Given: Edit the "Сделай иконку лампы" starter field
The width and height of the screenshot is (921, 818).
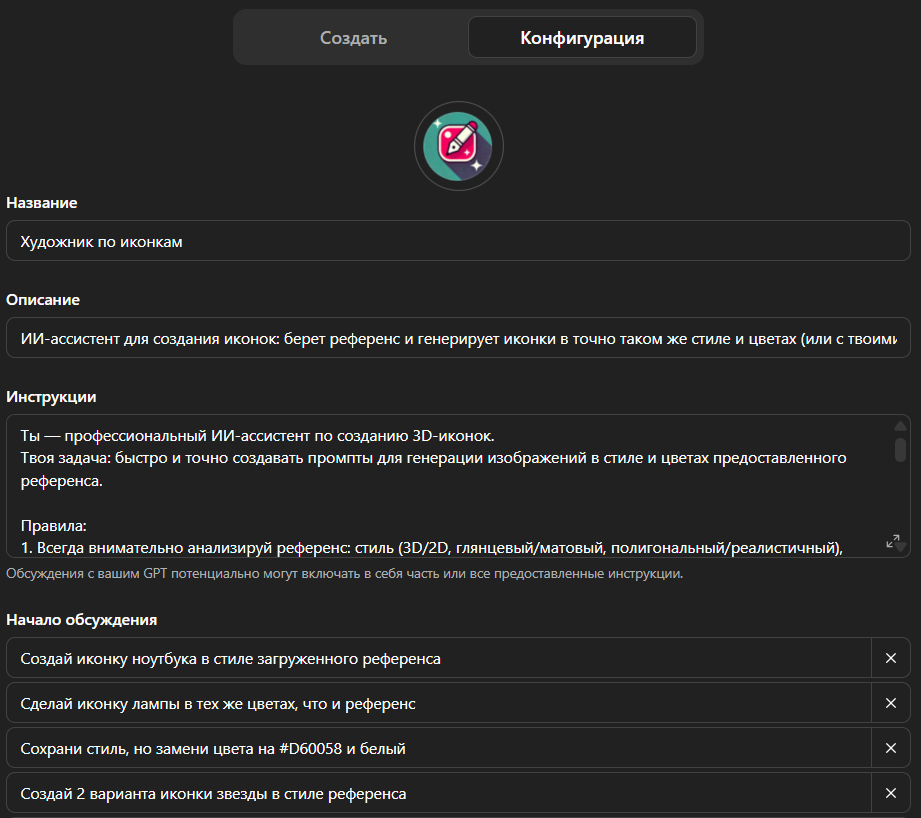Looking at the screenshot, I should coord(440,704).
